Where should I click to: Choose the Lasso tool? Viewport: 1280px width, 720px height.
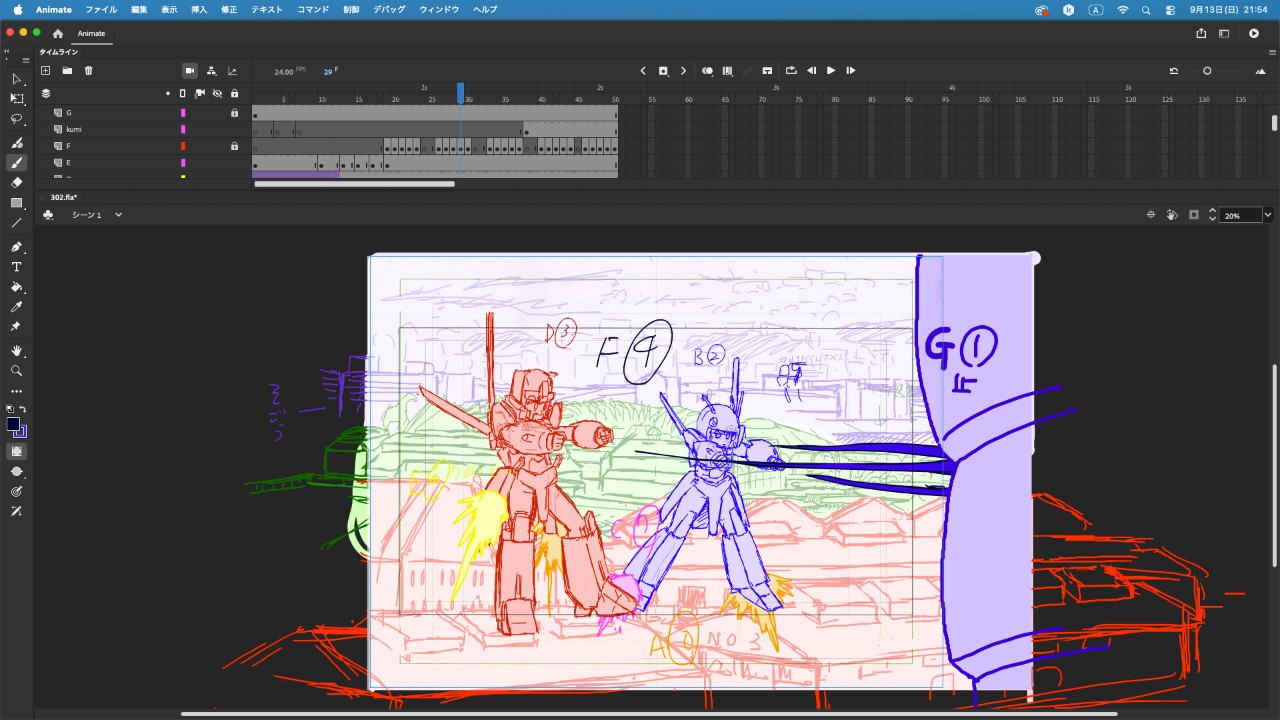click(16, 119)
